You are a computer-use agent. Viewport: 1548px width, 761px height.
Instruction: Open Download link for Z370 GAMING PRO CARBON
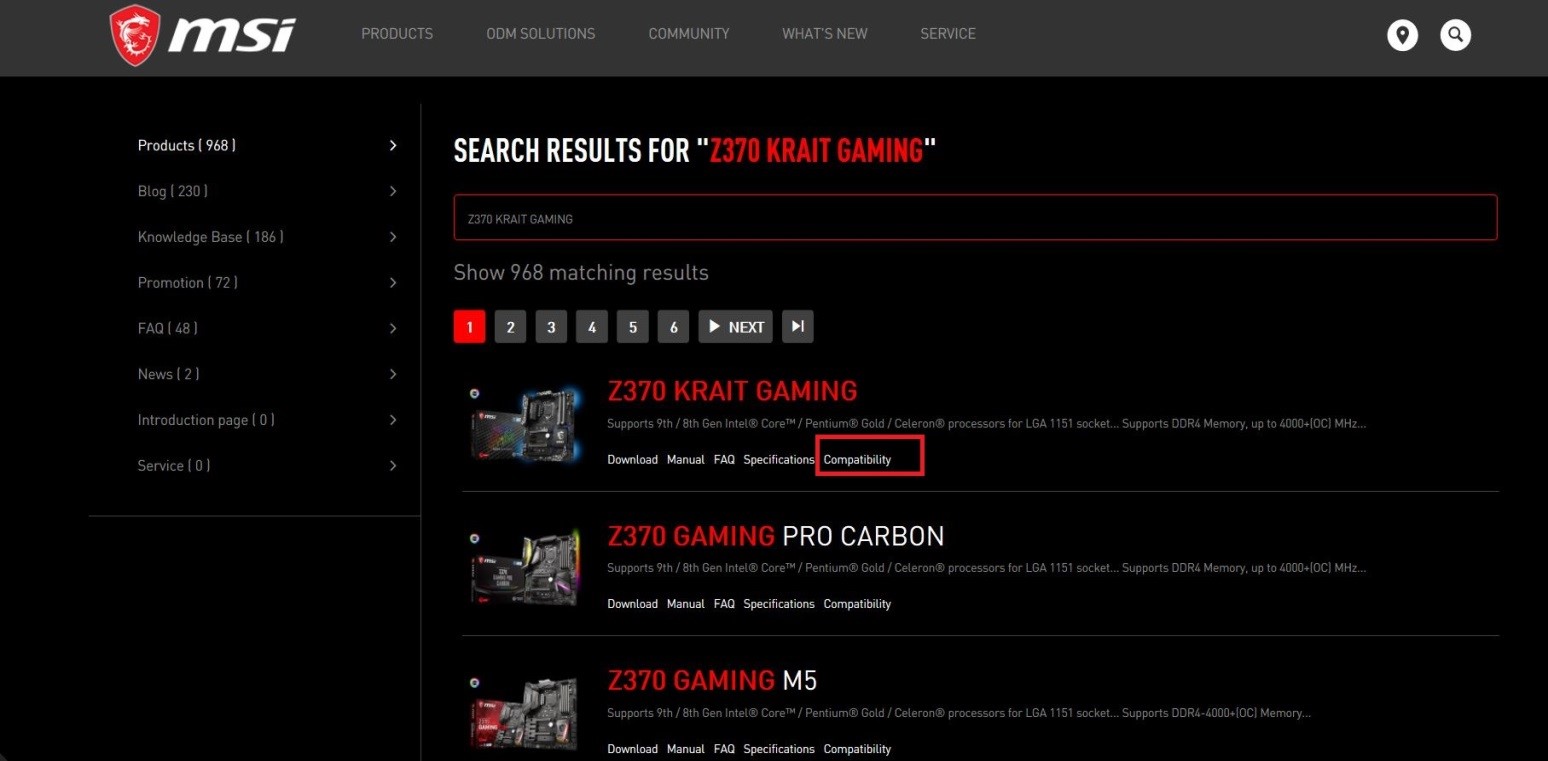[x=632, y=604]
